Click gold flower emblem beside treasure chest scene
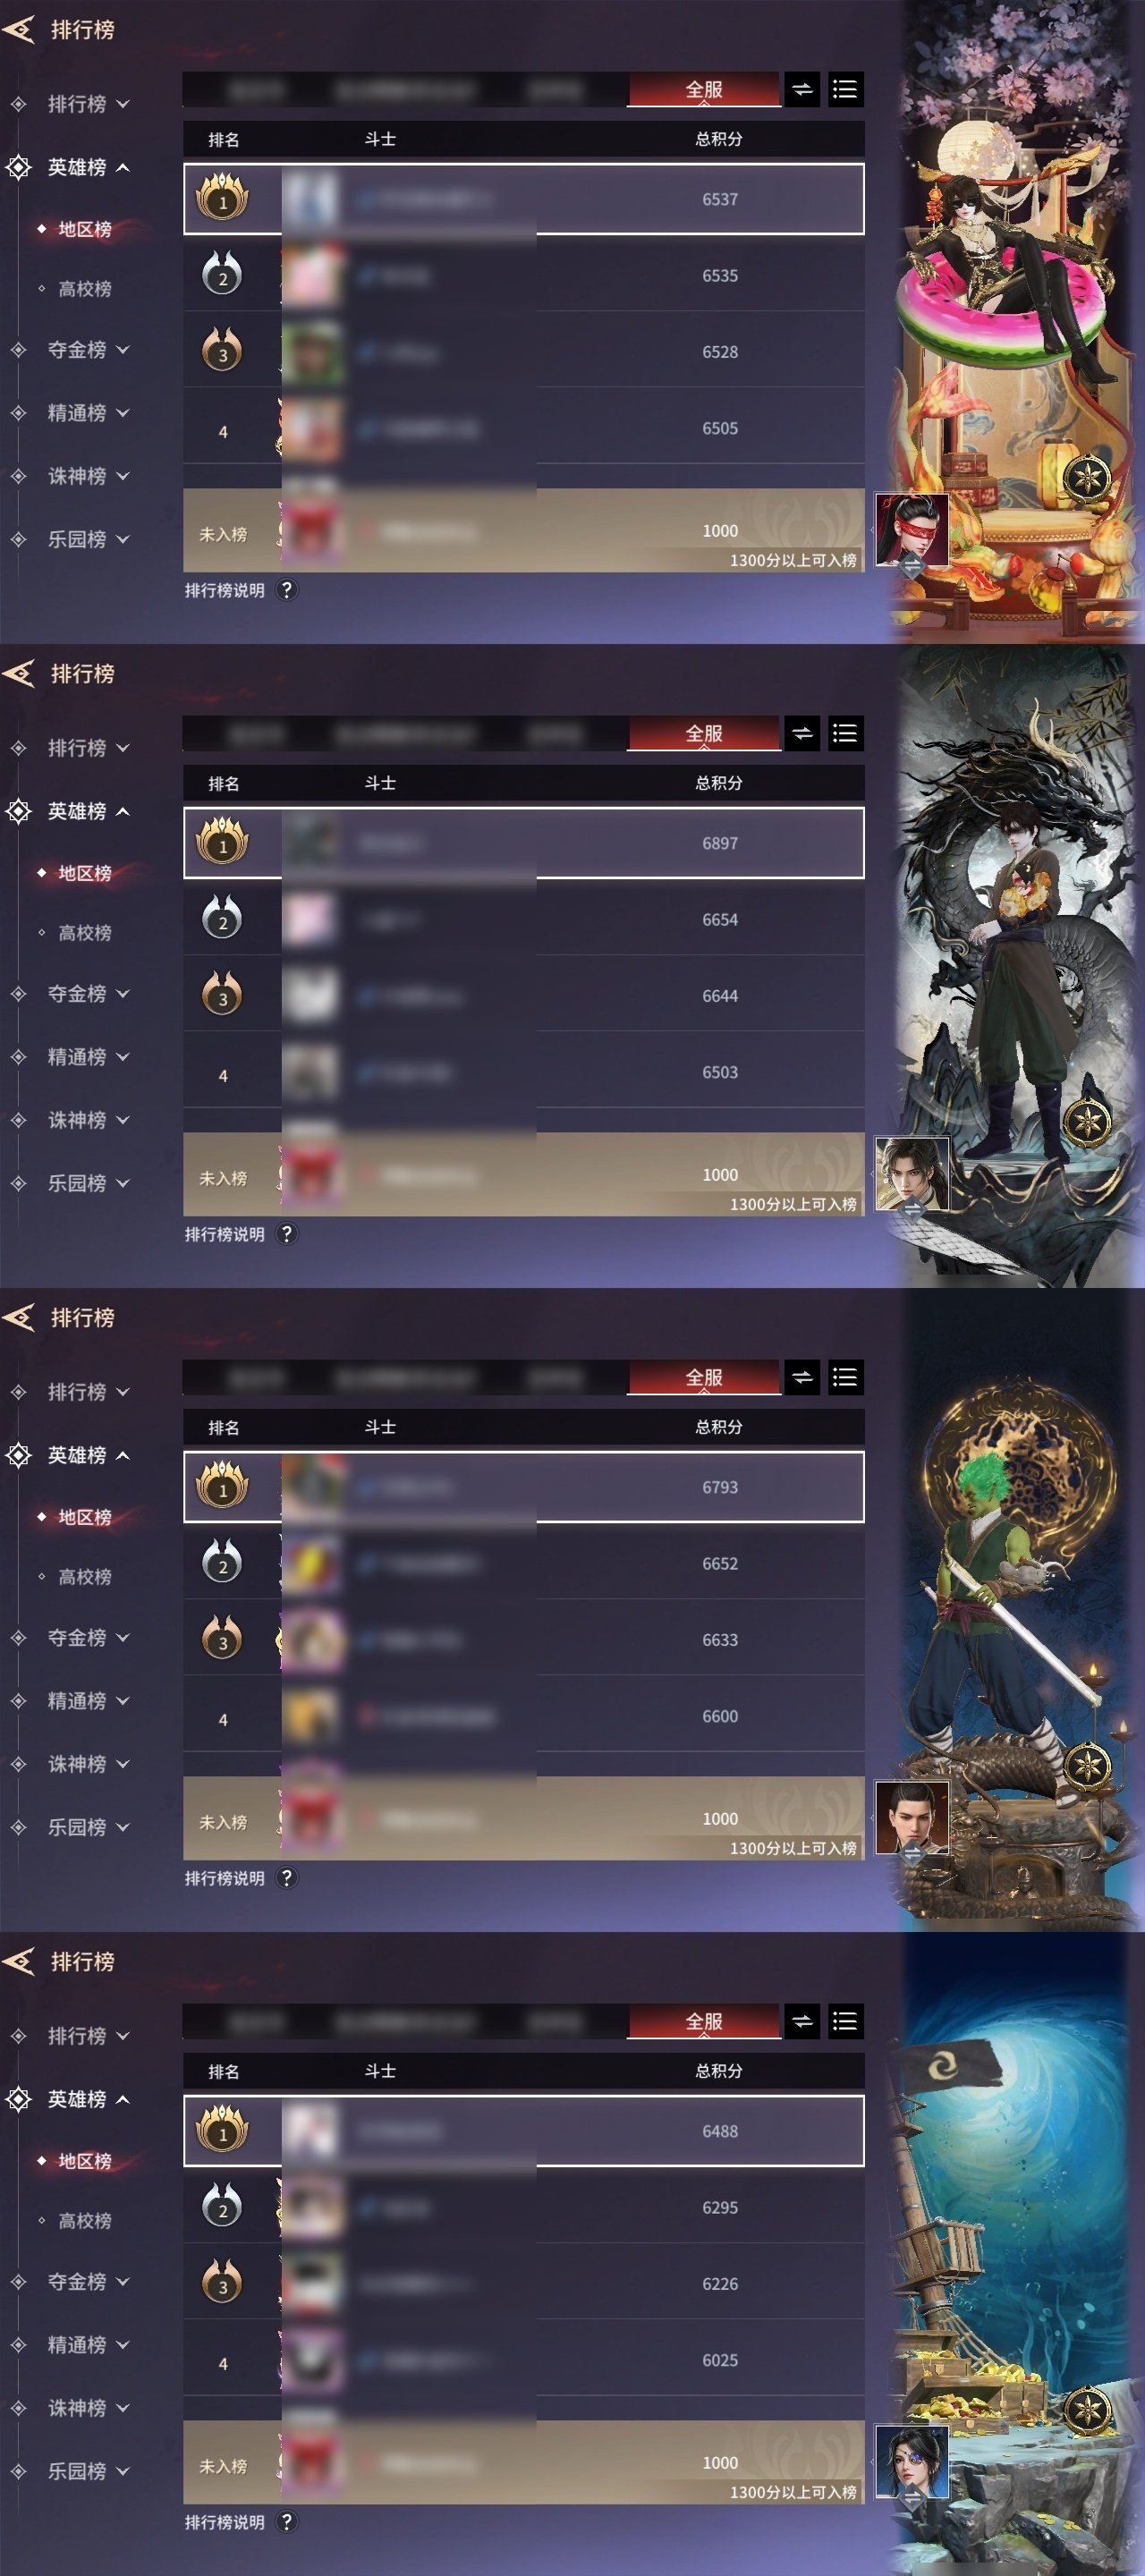This screenshot has height=2576, width=1145. coord(1086,2409)
